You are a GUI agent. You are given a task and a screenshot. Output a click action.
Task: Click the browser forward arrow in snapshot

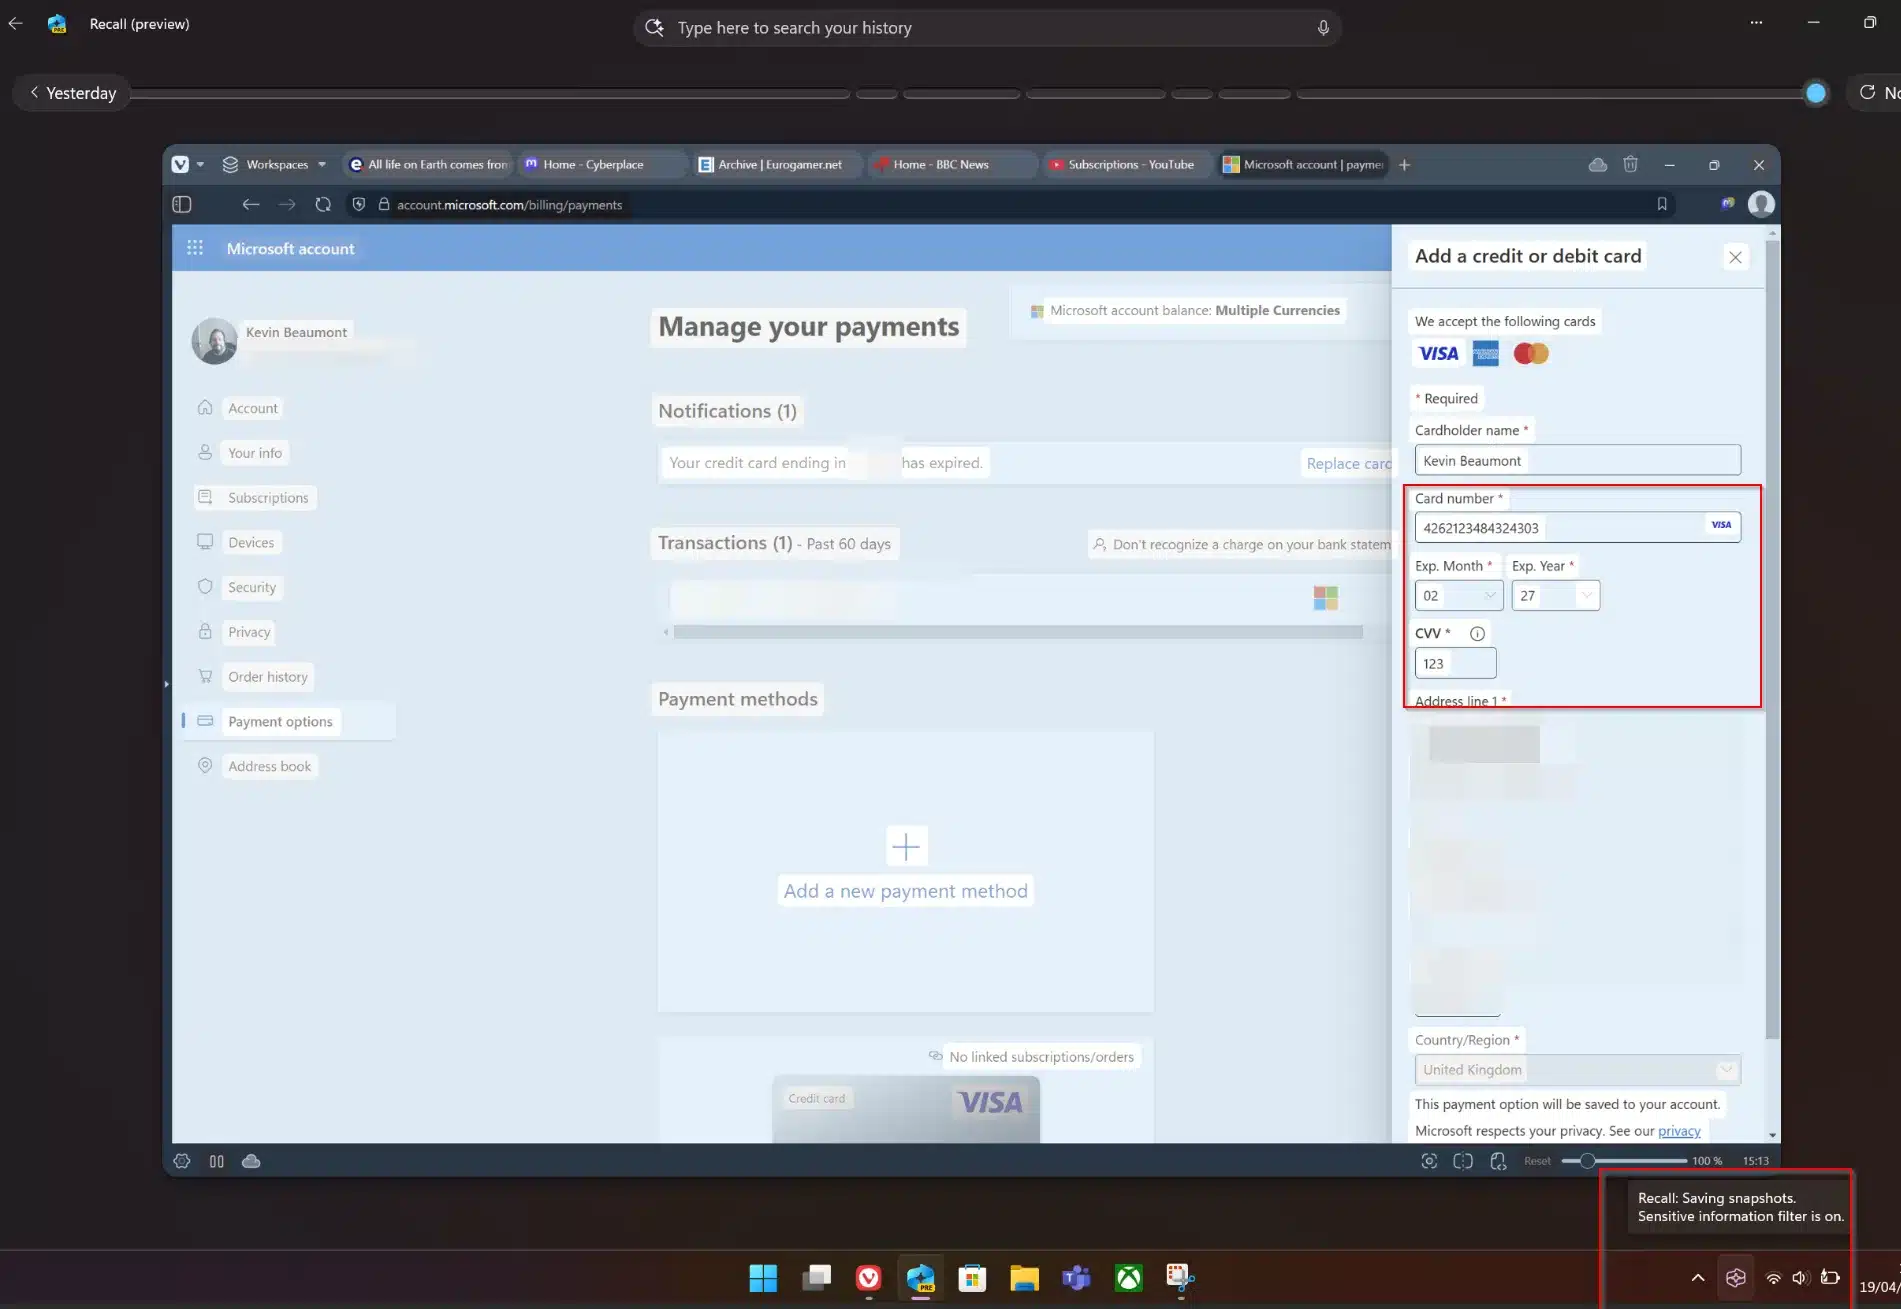pyautogui.click(x=287, y=204)
